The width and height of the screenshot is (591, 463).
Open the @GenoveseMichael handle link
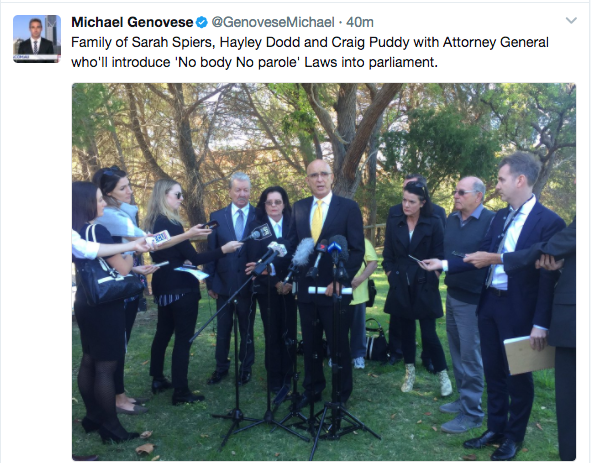273,22
